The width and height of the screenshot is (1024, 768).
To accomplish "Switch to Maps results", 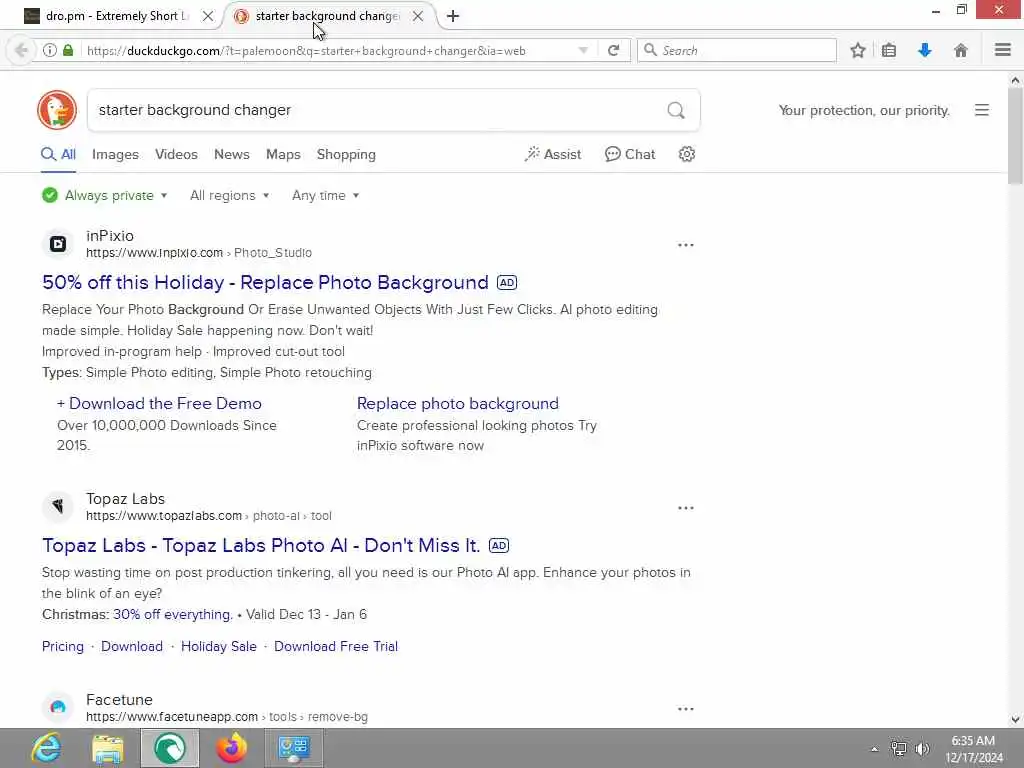I will coord(283,154).
